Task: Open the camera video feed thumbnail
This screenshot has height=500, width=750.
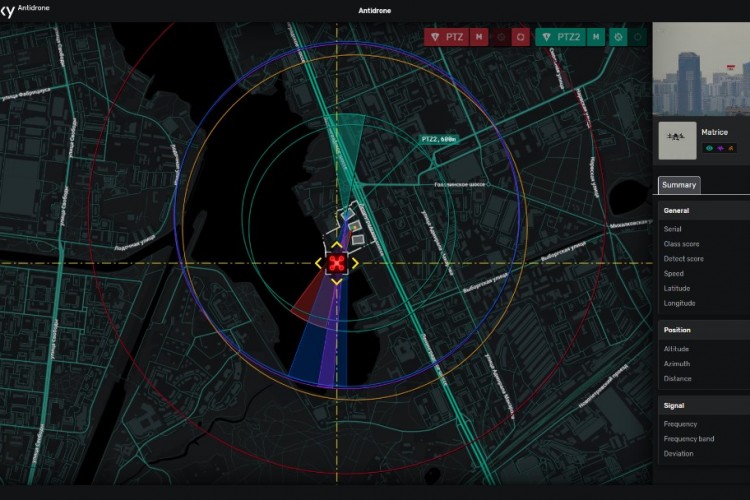Action: pos(700,68)
